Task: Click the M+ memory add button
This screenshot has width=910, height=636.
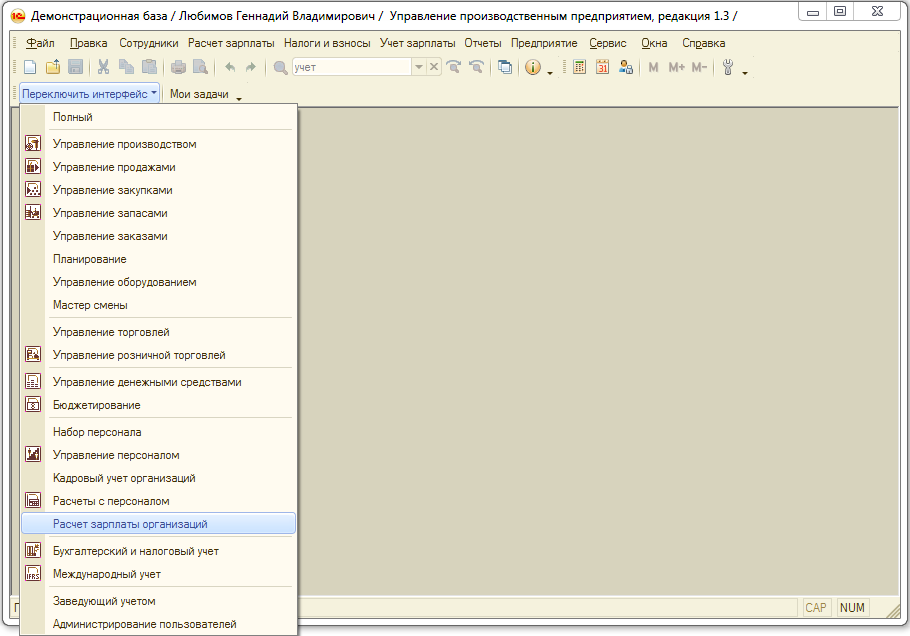Action: tap(676, 67)
